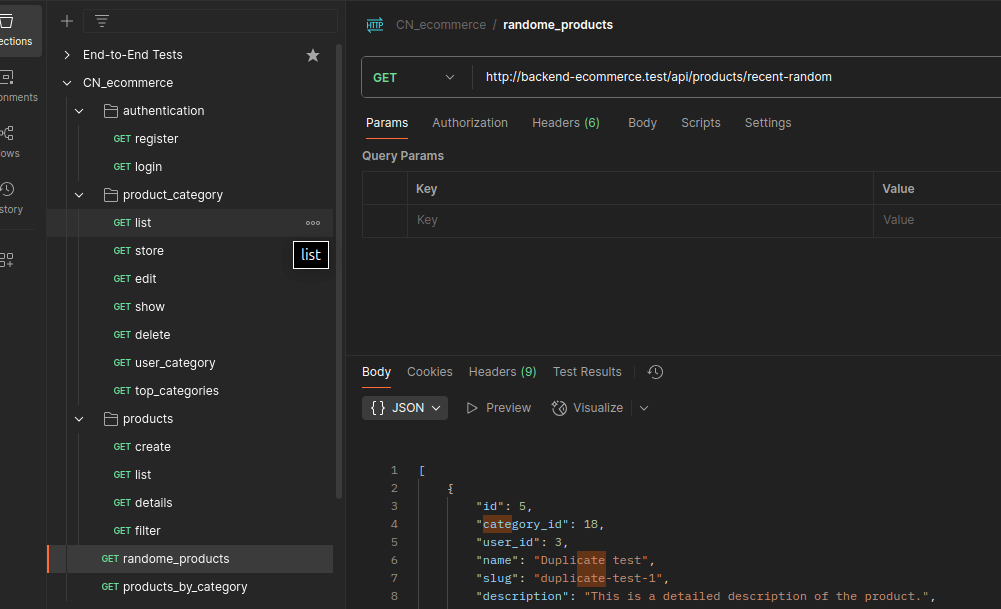The image size is (1001, 609).
Task: Click the "Duplicate test" name value in response
Action: tap(591, 560)
